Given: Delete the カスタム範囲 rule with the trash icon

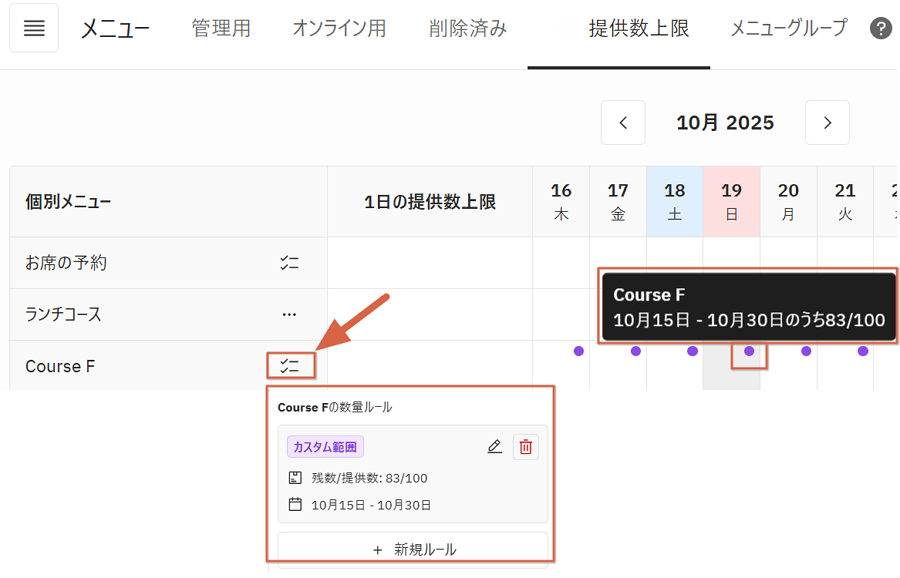Looking at the screenshot, I should coord(526,447).
